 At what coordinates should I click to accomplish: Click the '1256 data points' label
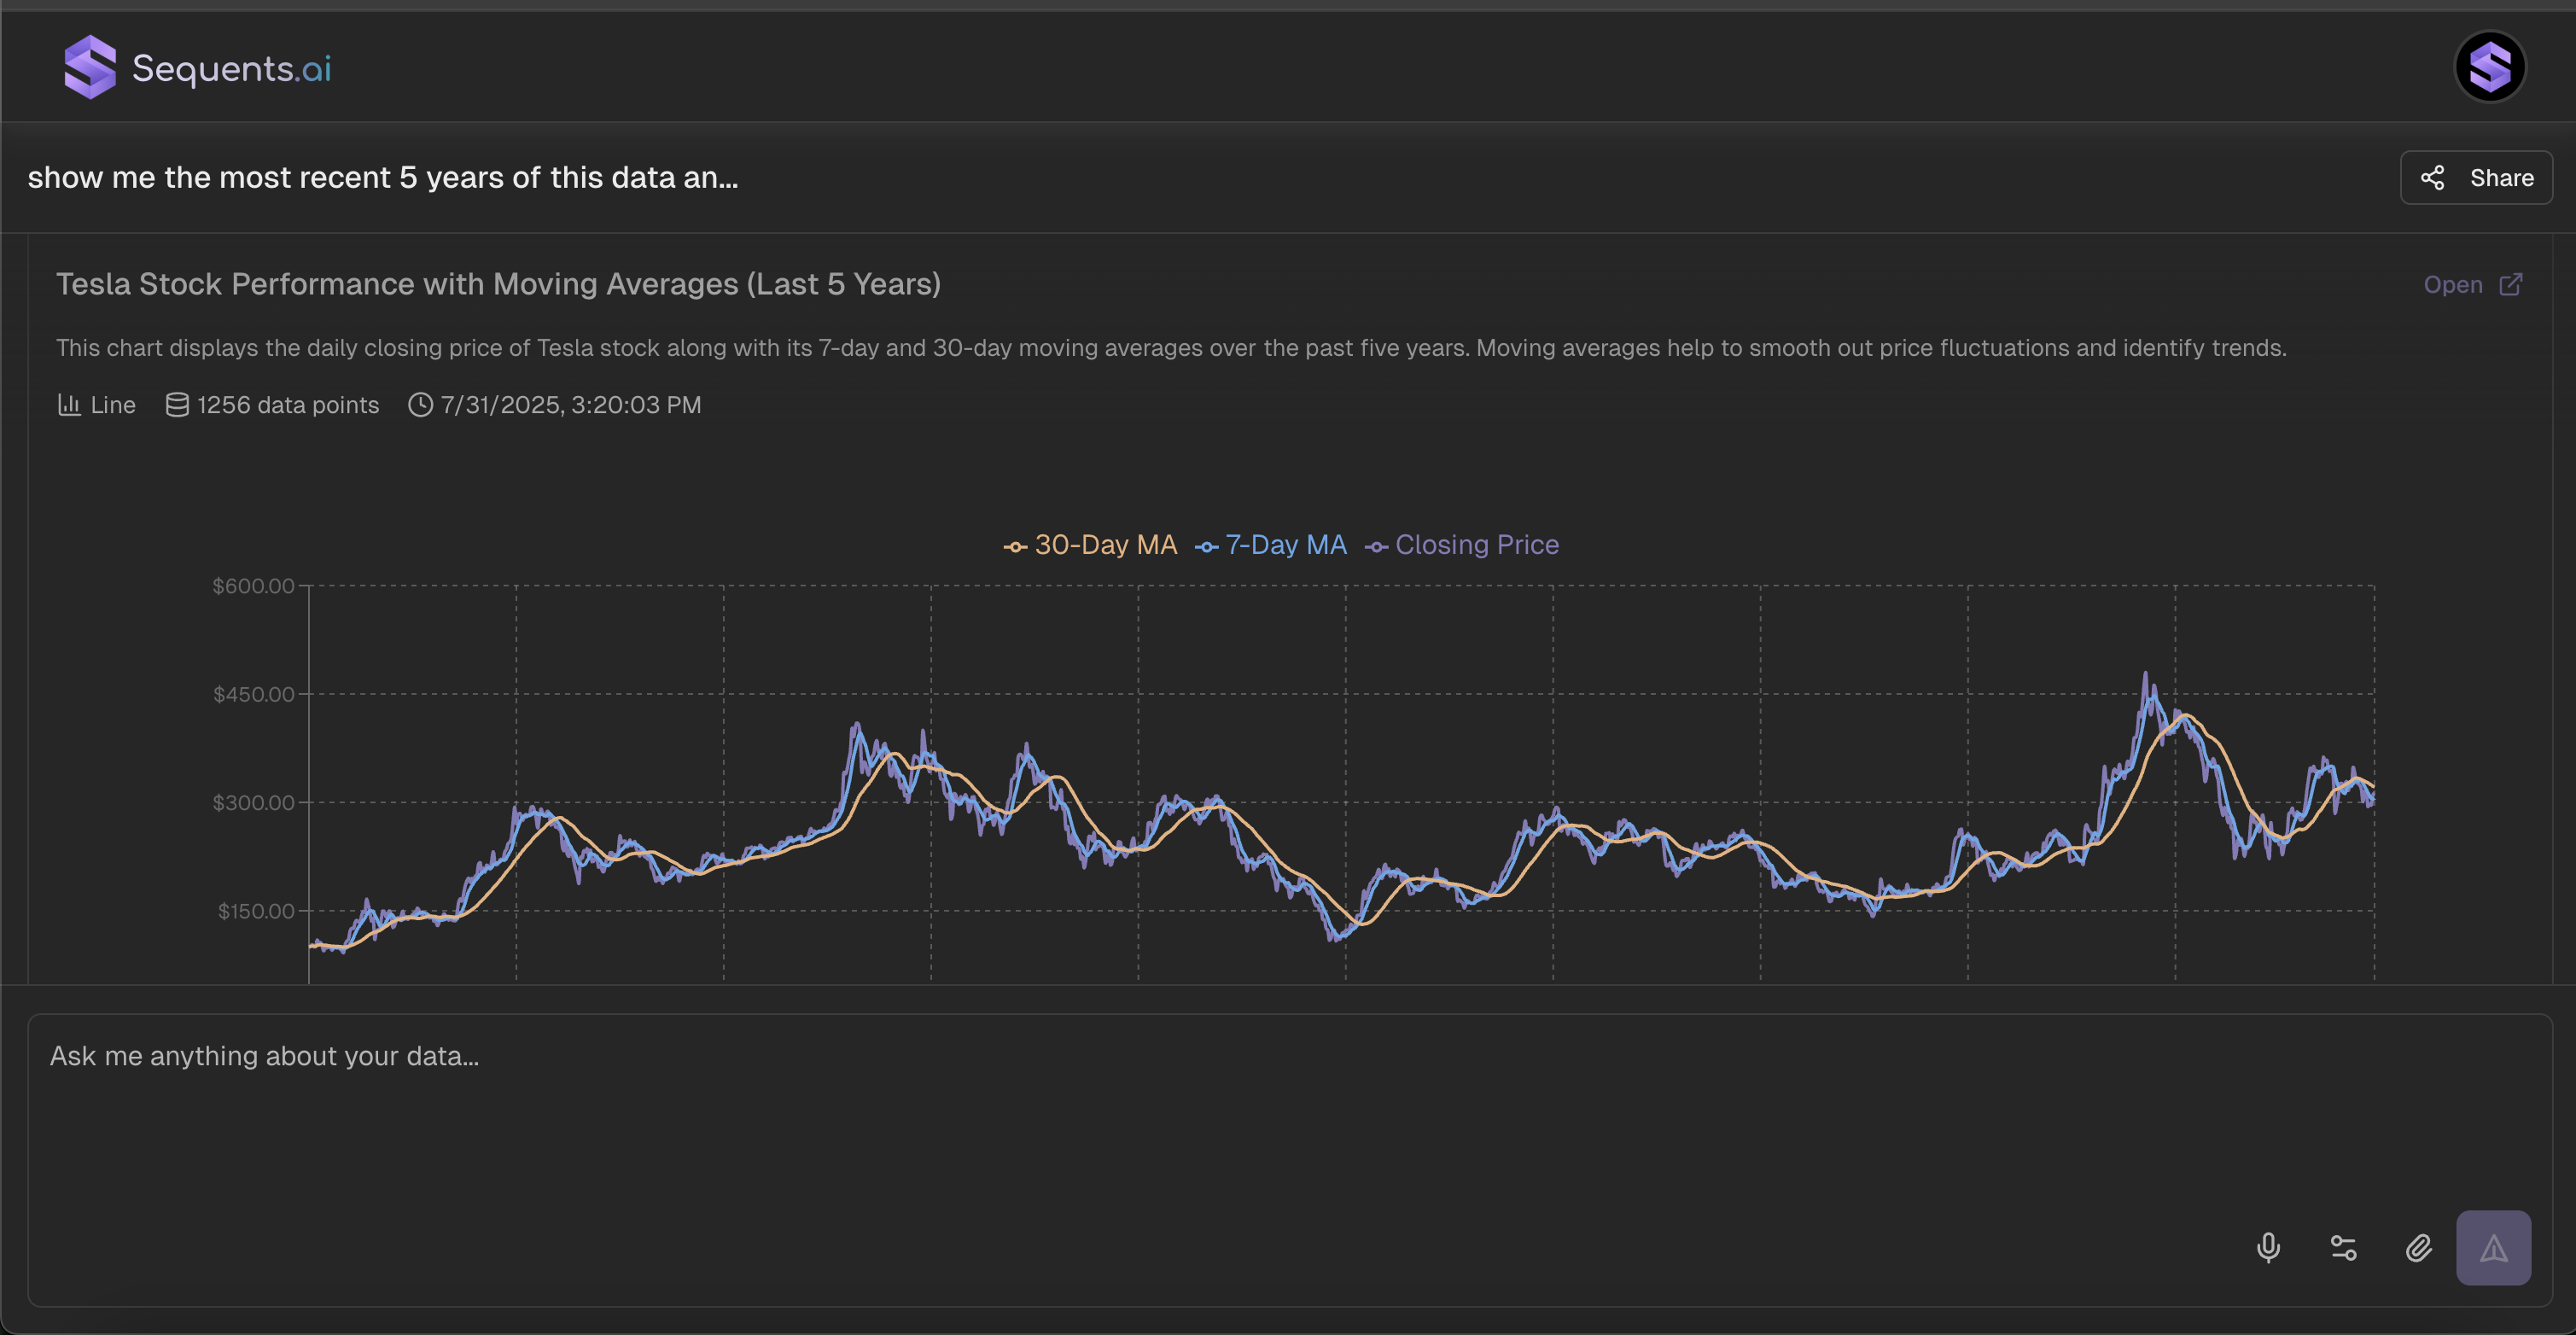coord(288,405)
